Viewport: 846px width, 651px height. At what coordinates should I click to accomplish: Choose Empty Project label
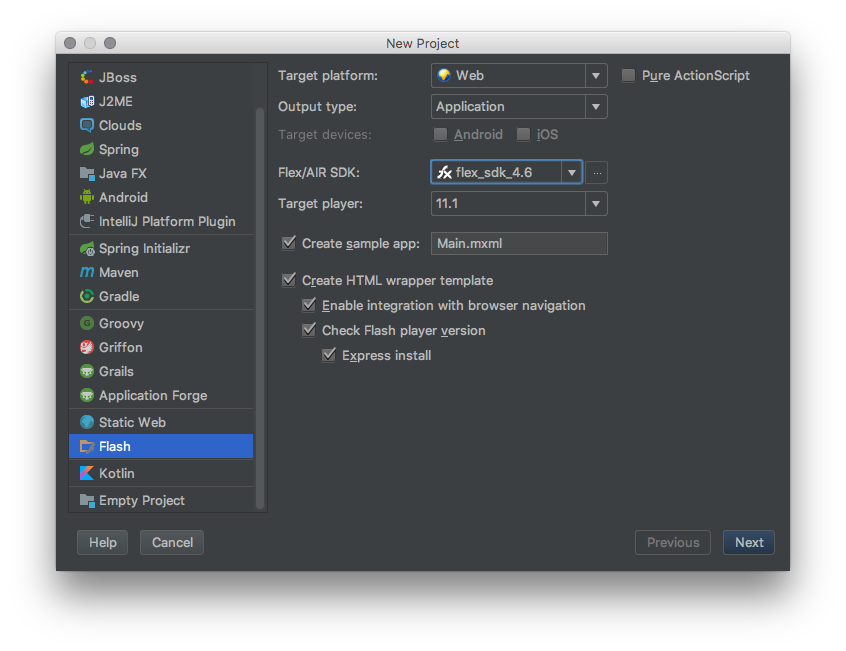pyautogui.click(x=142, y=501)
